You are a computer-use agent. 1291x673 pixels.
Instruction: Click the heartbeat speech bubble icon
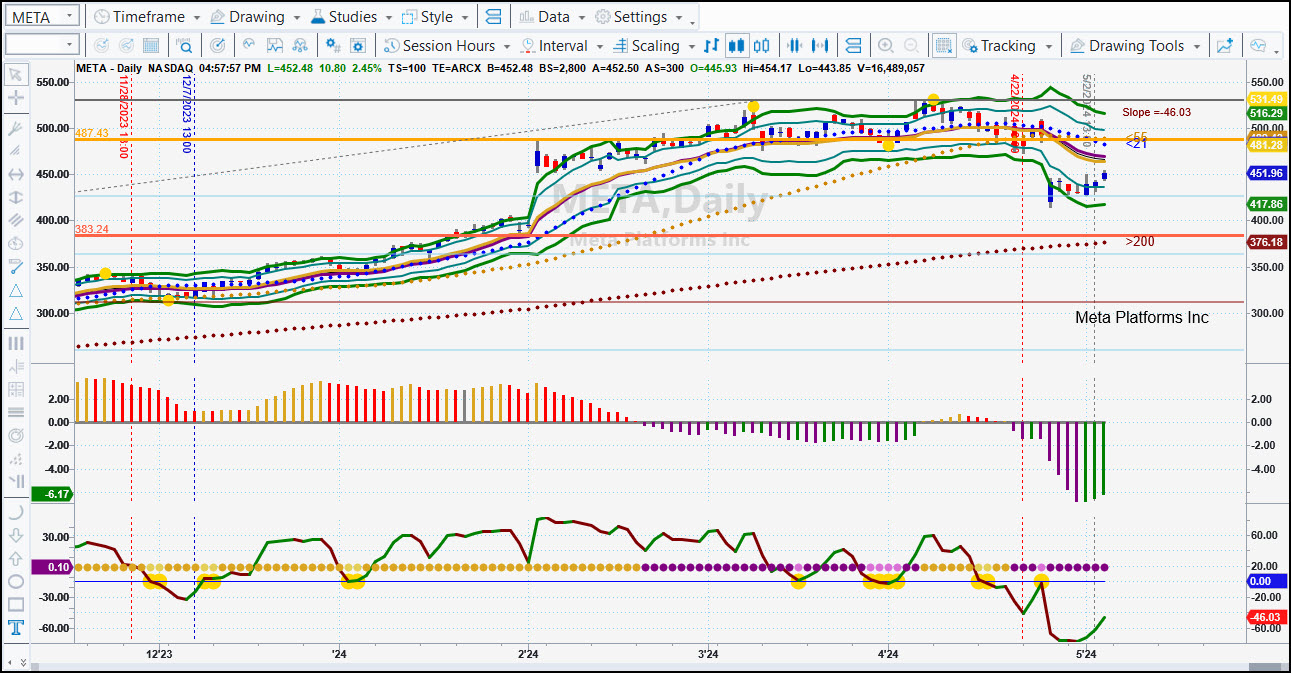click(1258, 45)
